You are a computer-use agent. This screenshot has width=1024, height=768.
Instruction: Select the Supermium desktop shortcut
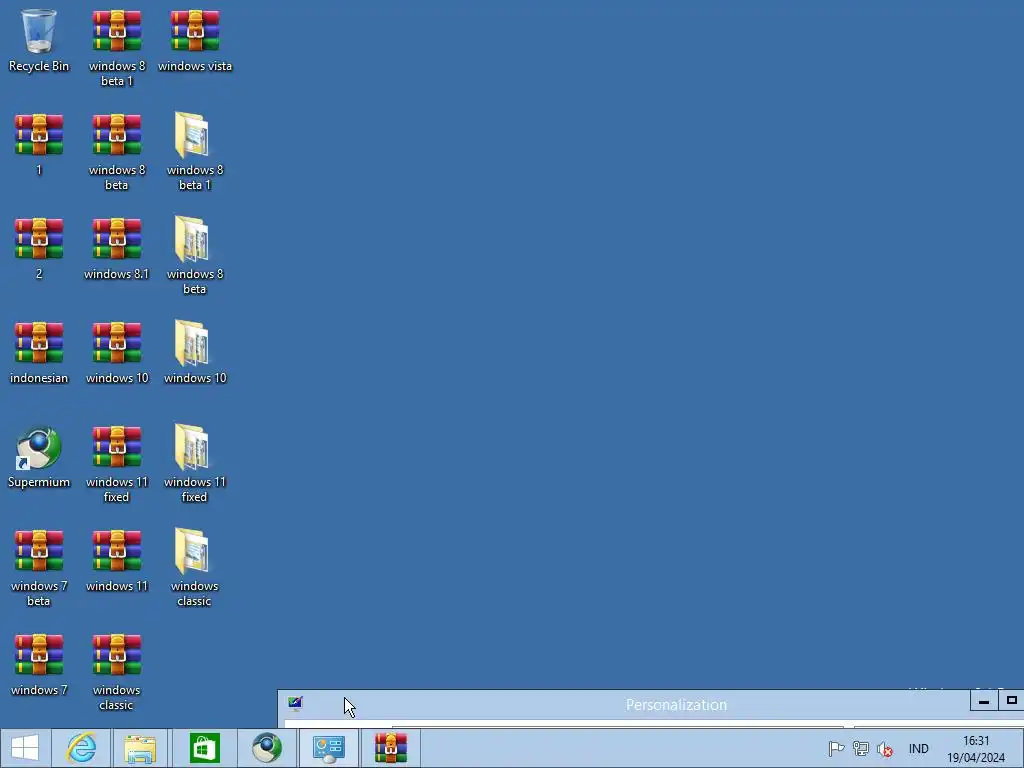point(39,456)
